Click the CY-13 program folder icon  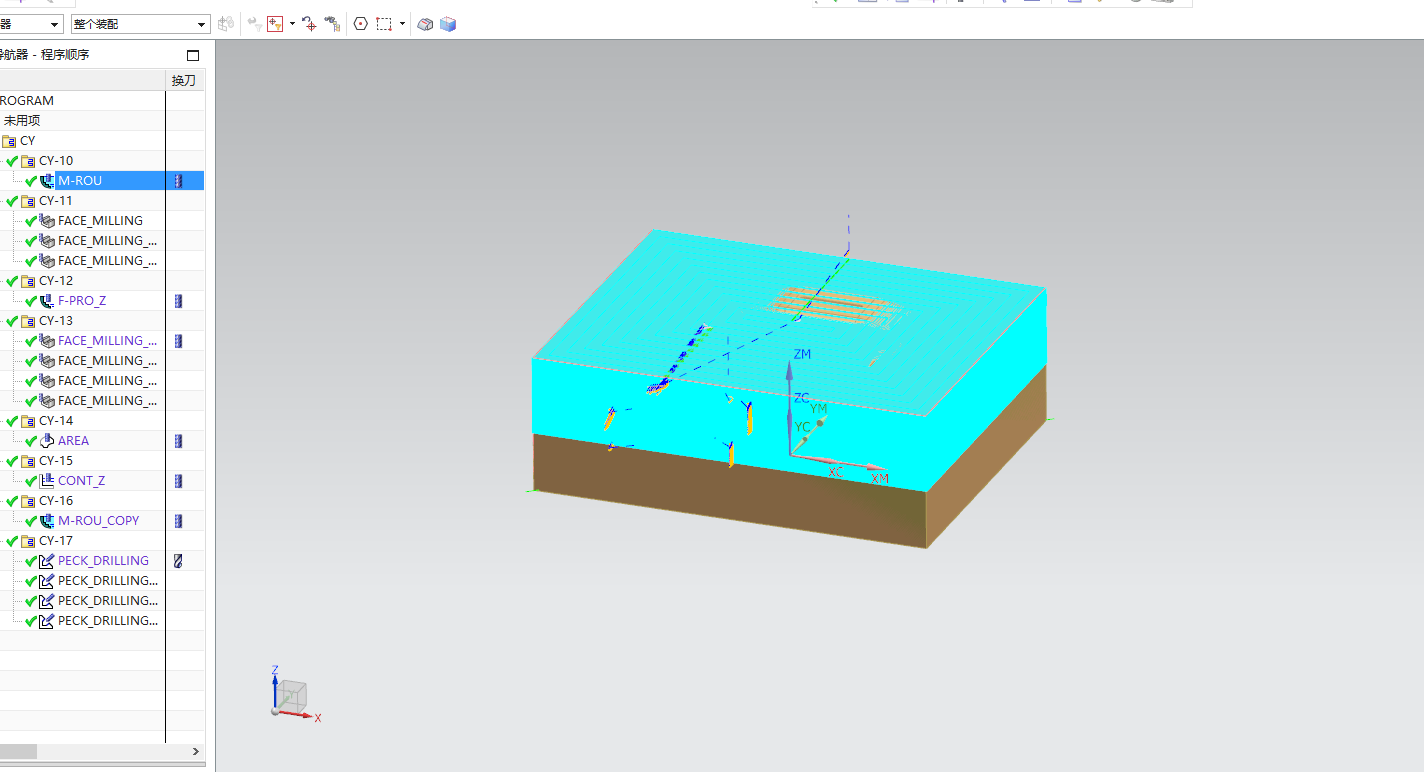tap(28, 321)
